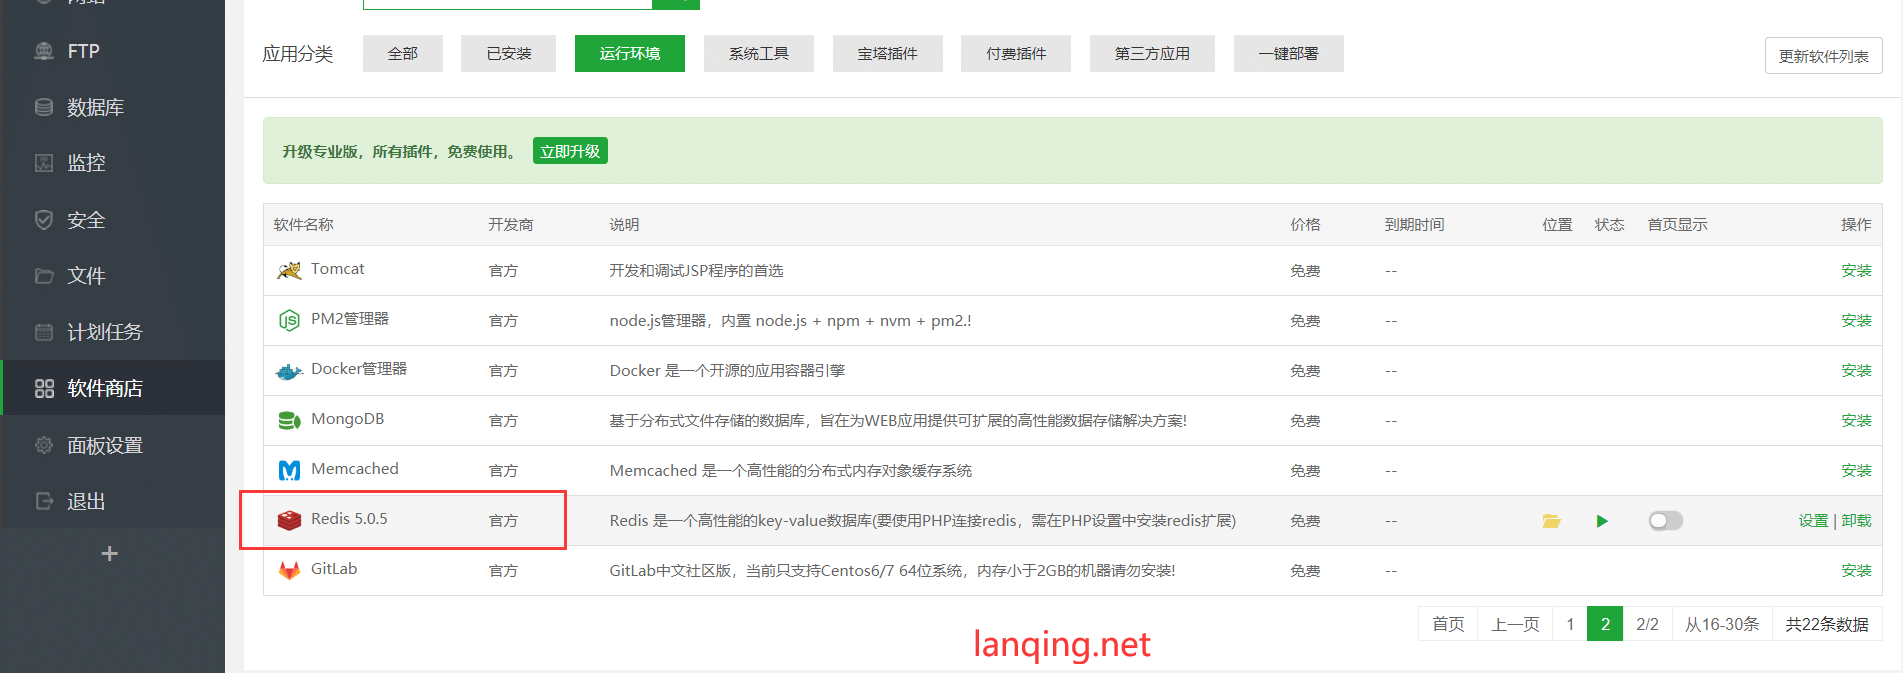Click the 安全 shield sidebar icon
The width and height of the screenshot is (1903, 673).
[x=44, y=220]
